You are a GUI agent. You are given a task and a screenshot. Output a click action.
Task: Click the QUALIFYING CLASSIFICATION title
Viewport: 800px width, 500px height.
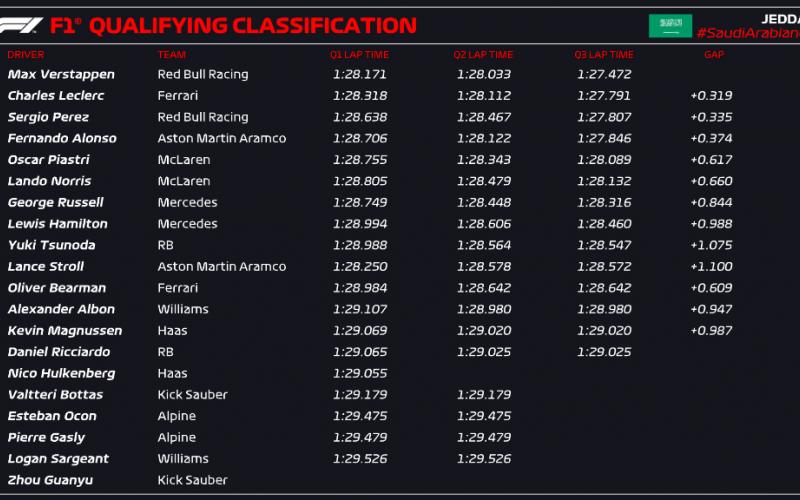tap(253, 26)
